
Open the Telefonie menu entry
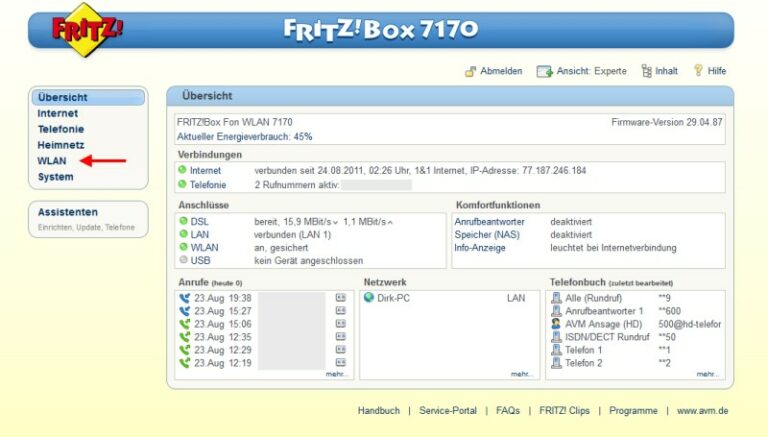click(x=61, y=129)
